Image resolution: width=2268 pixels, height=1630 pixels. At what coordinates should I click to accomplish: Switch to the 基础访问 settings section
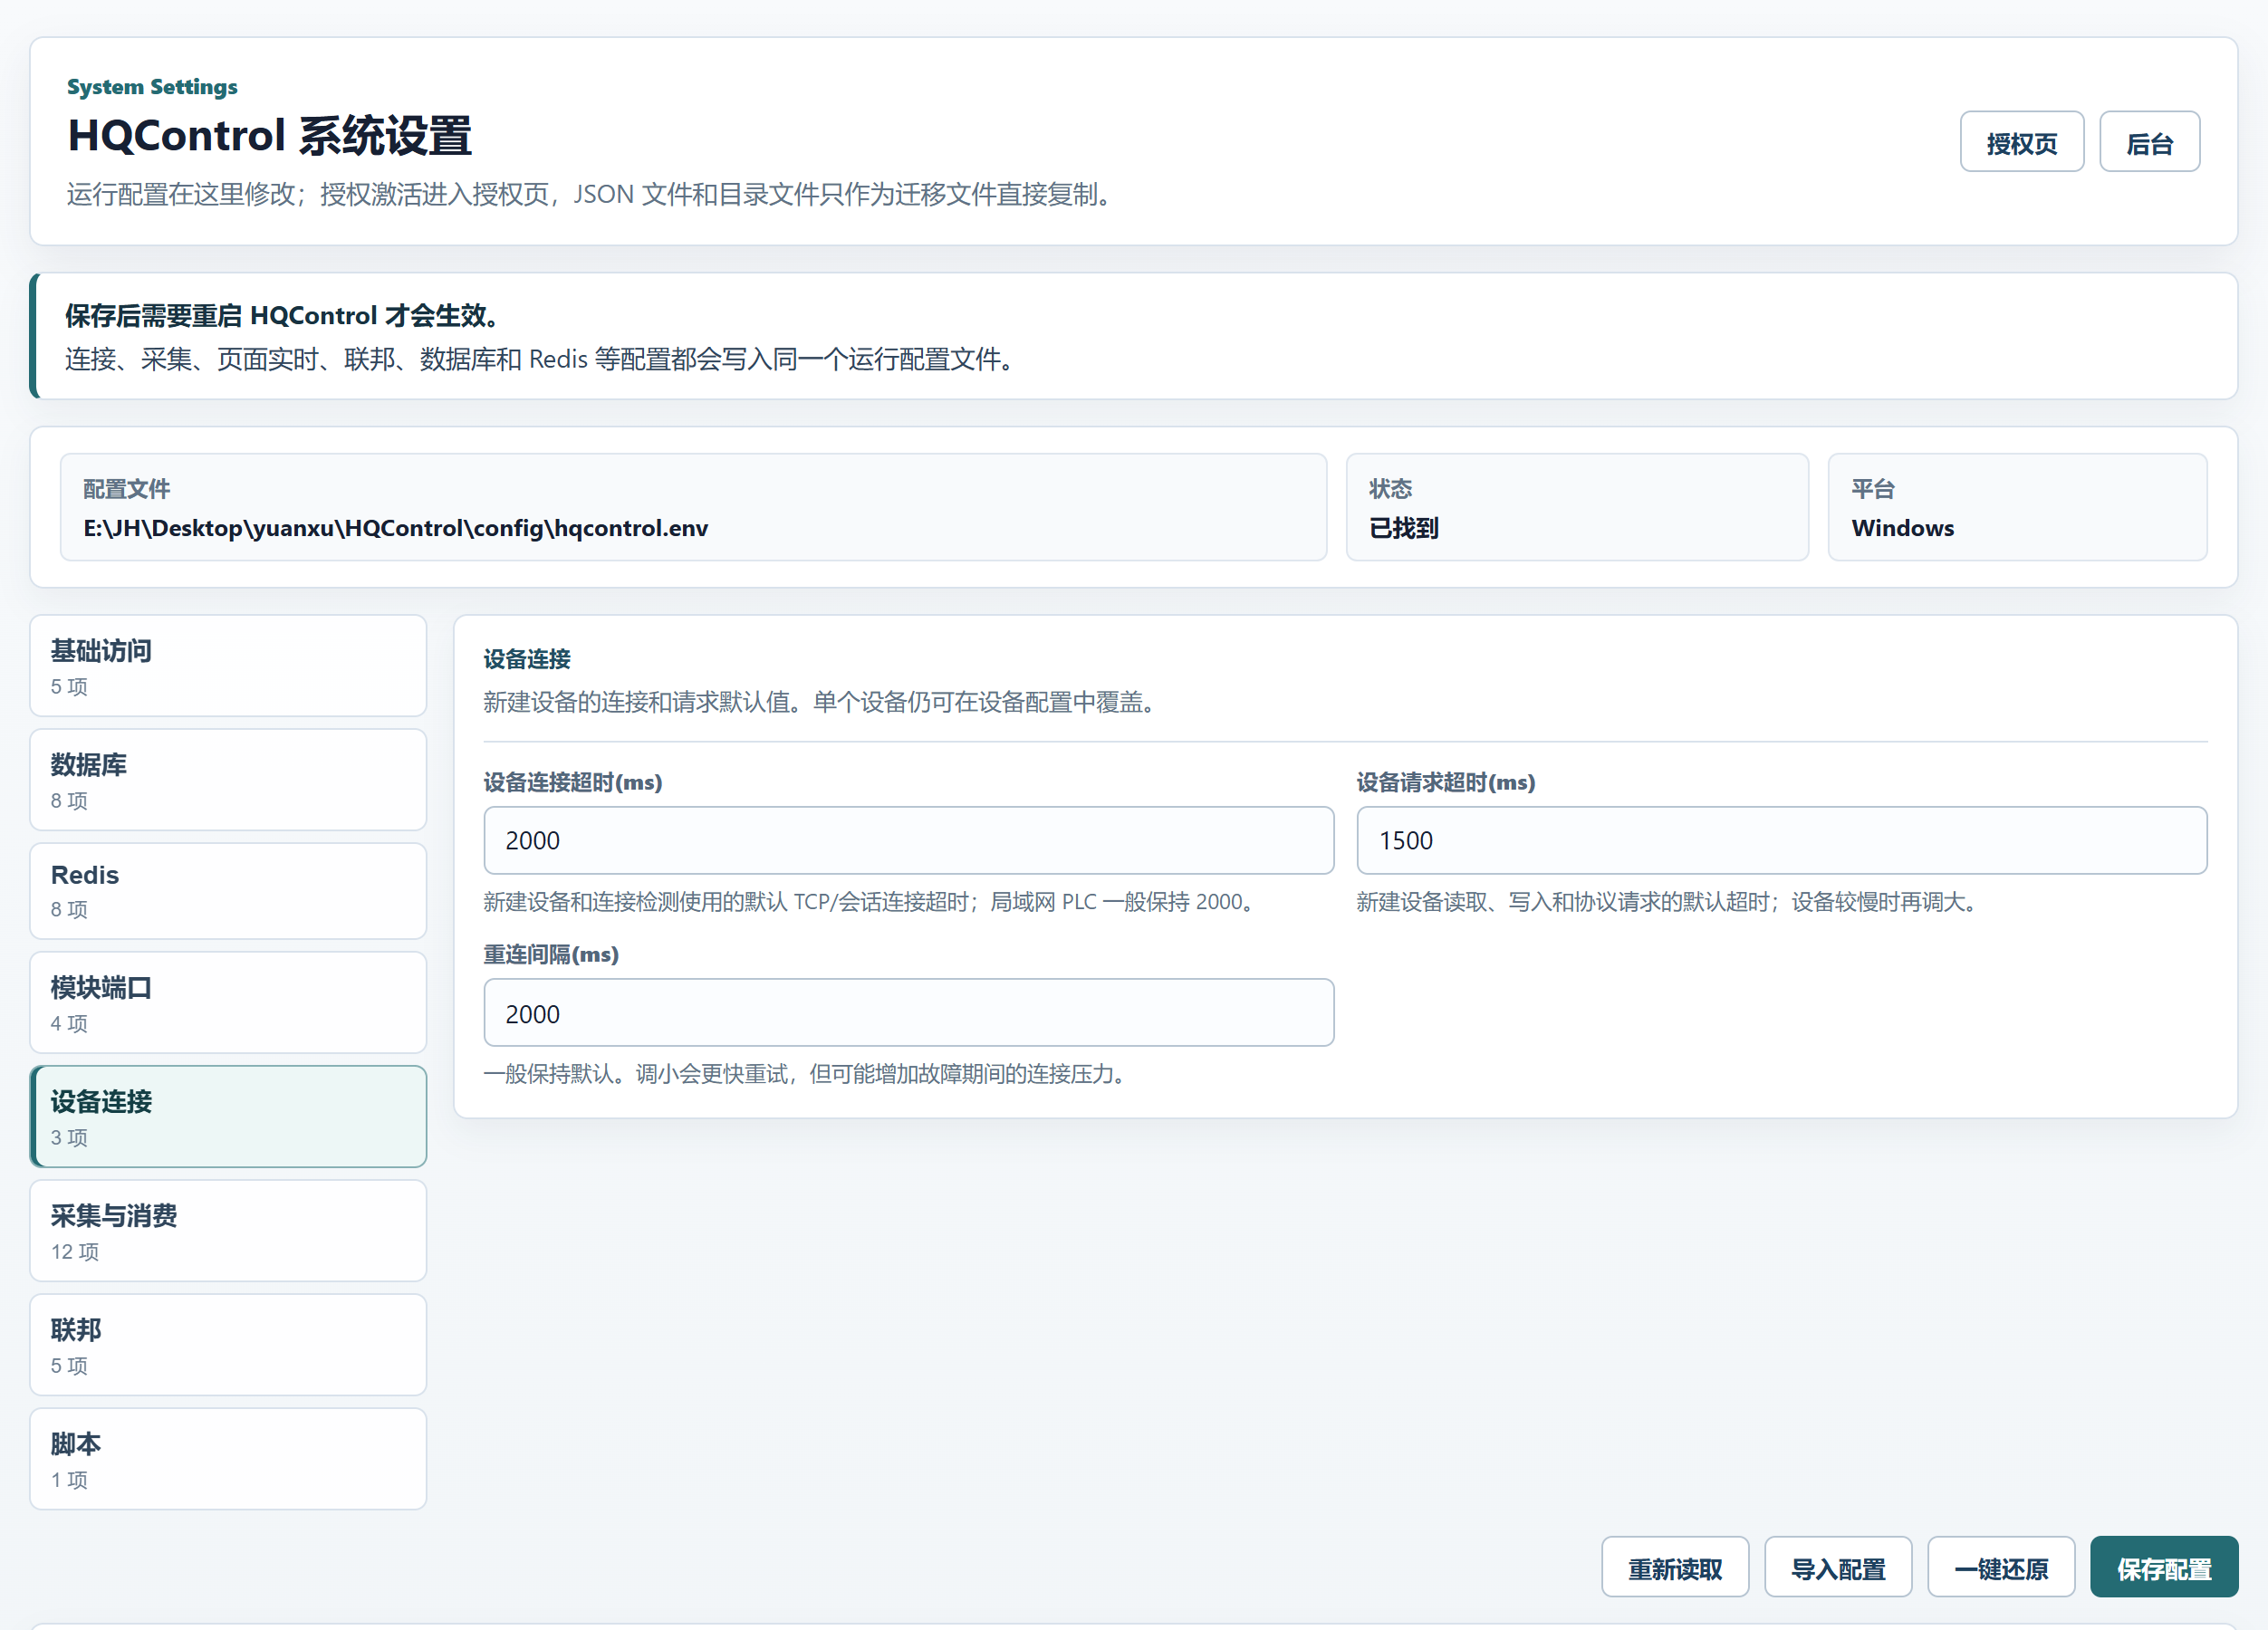(x=228, y=666)
